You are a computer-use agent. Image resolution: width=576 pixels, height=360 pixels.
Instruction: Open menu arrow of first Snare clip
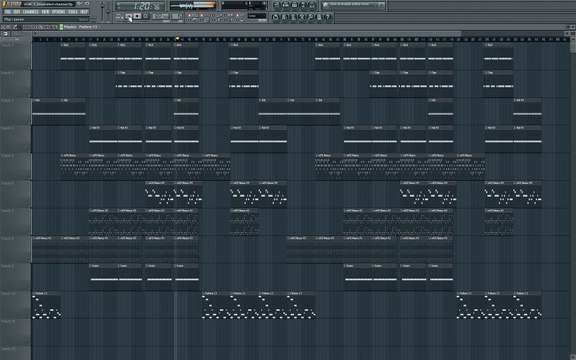coord(90,266)
